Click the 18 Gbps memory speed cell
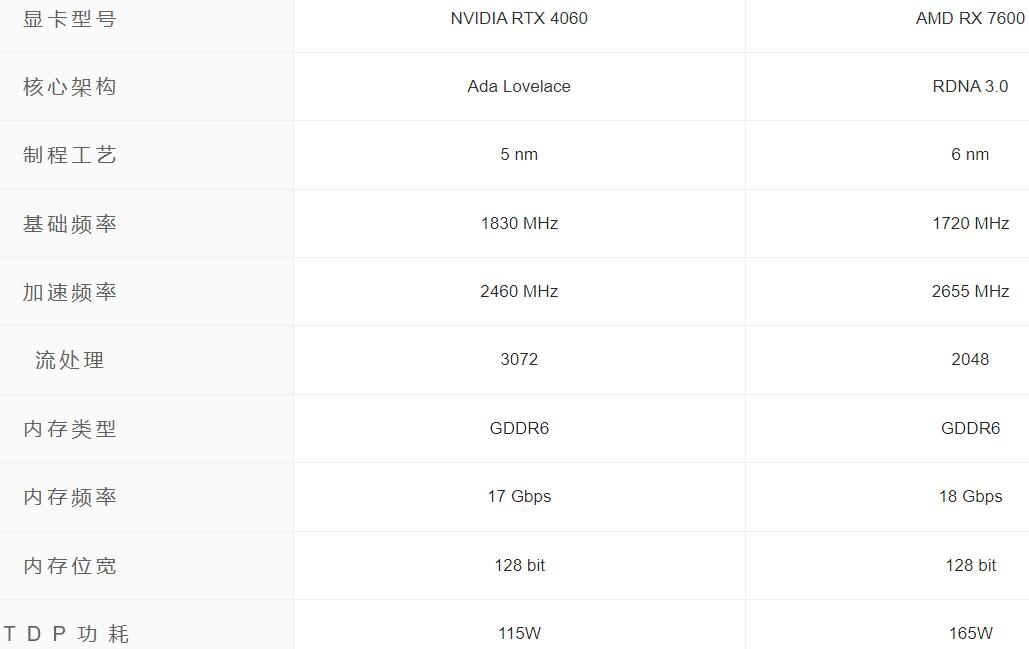 (x=970, y=496)
